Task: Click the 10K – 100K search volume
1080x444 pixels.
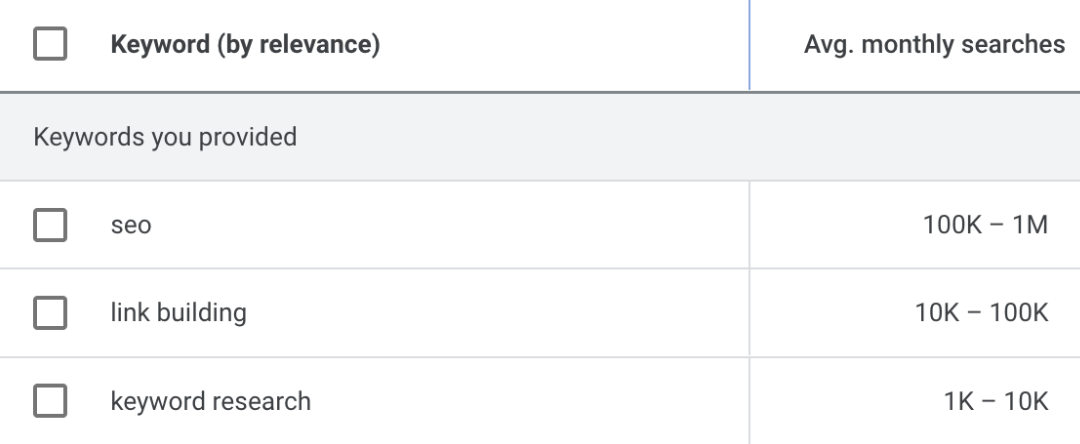Action: [x=981, y=313]
